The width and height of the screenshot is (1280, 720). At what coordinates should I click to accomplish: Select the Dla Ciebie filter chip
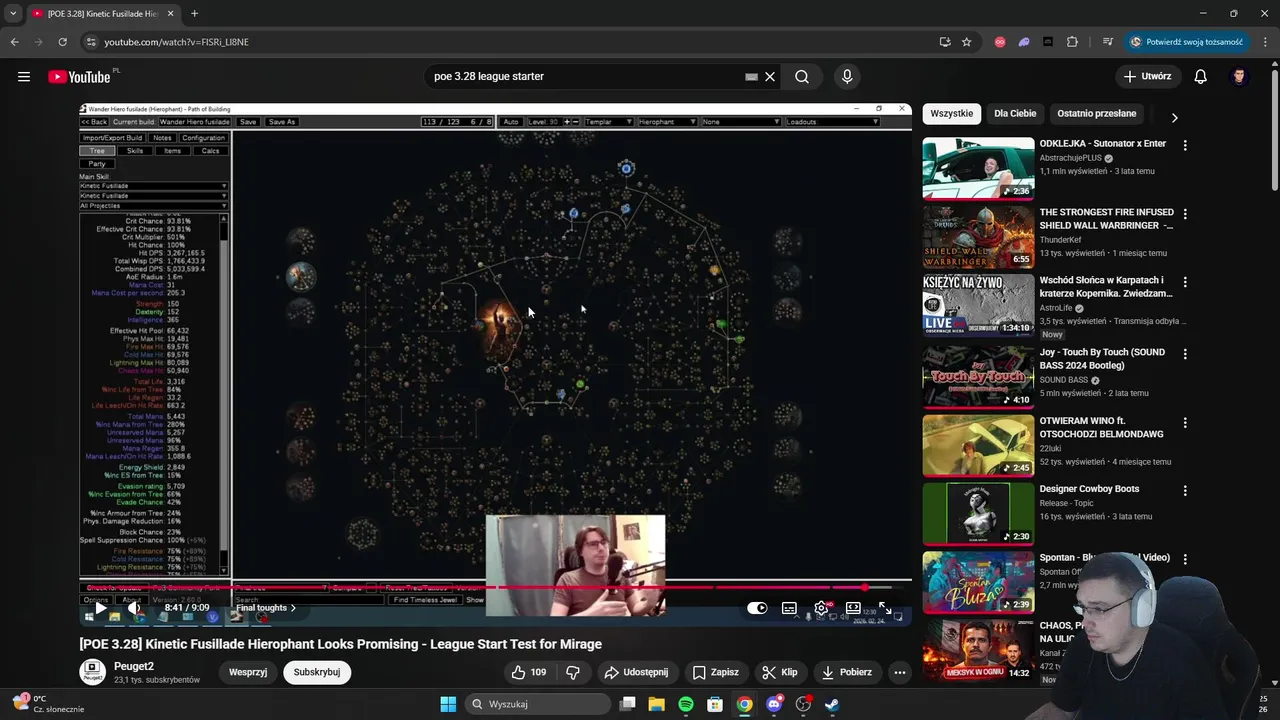[x=1015, y=114]
